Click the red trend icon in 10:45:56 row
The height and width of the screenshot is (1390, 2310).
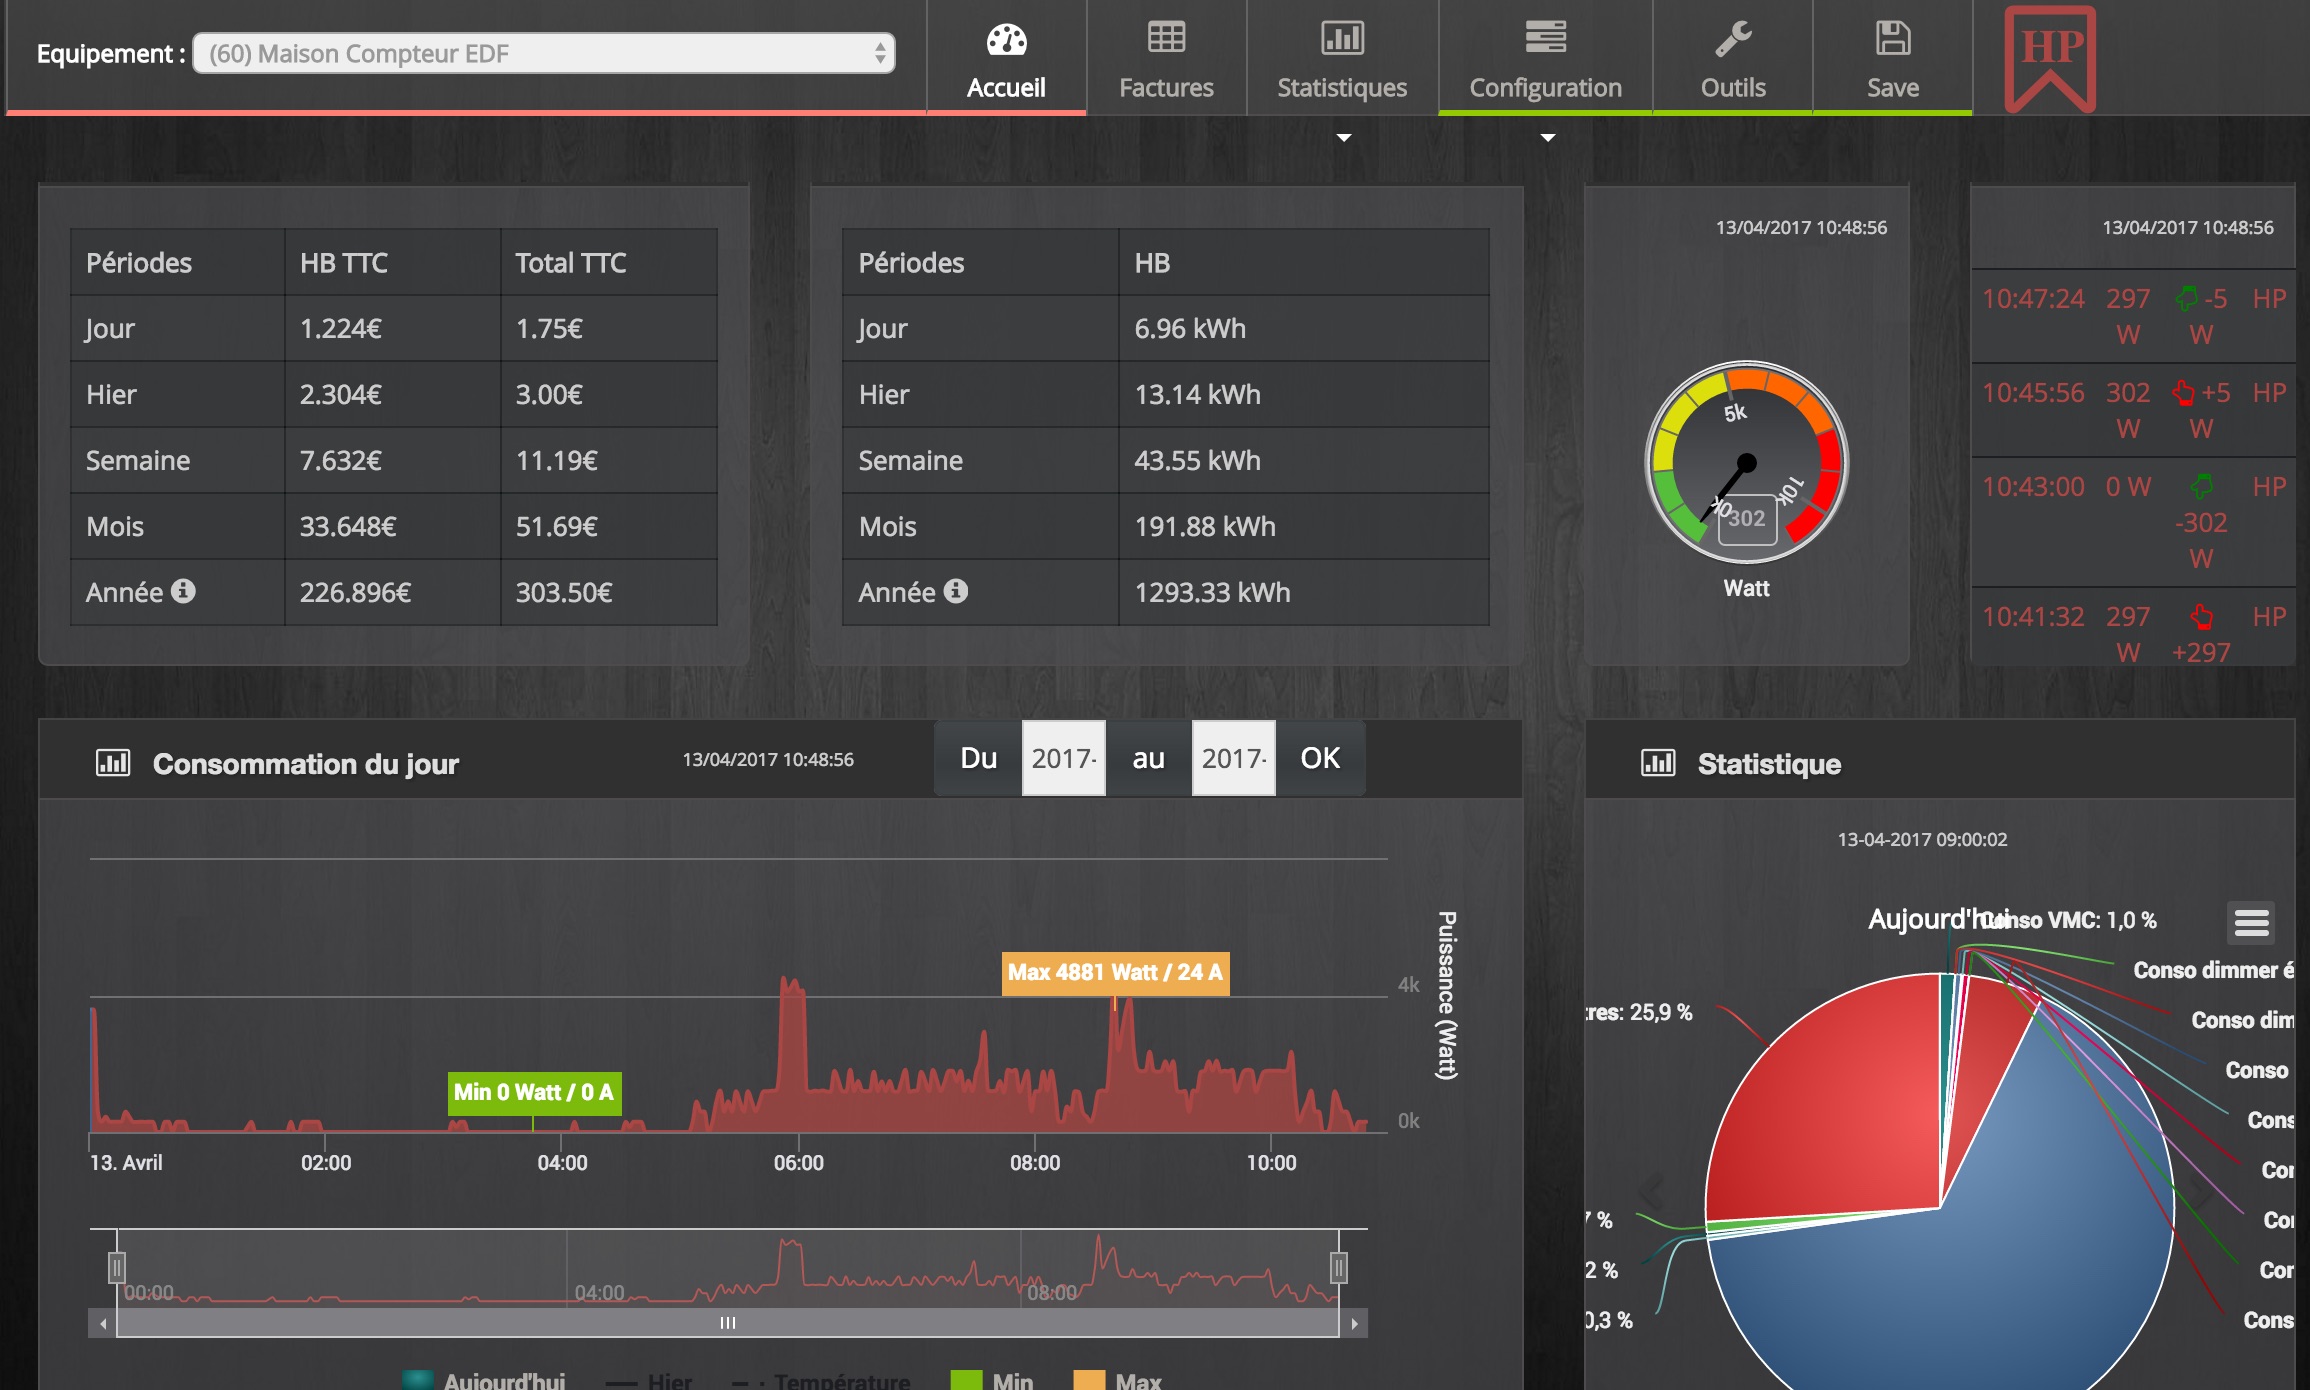coord(2184,392)
